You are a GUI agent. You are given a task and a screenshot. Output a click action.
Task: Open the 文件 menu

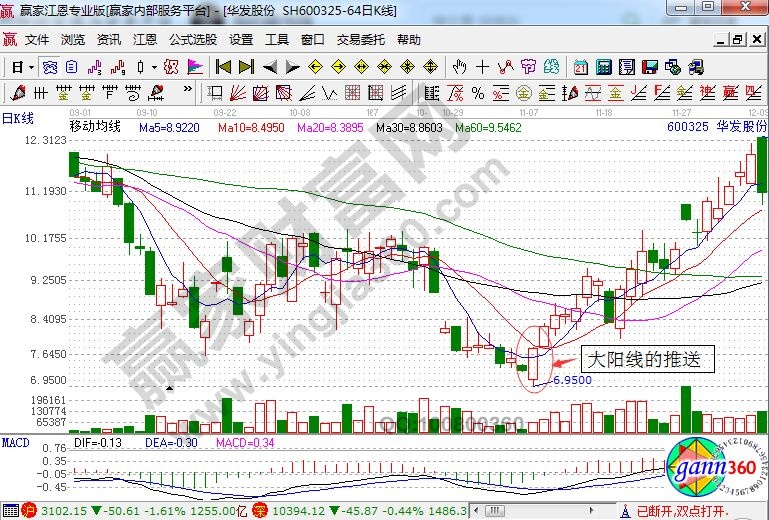tap(37, 40)
